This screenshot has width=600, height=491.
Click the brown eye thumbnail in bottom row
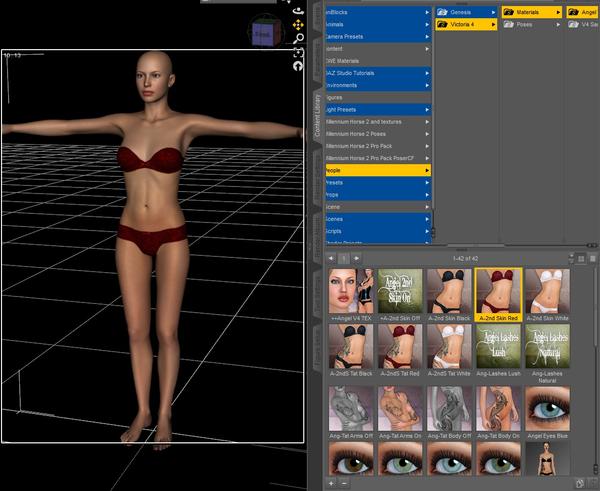(x=351, y=459)
